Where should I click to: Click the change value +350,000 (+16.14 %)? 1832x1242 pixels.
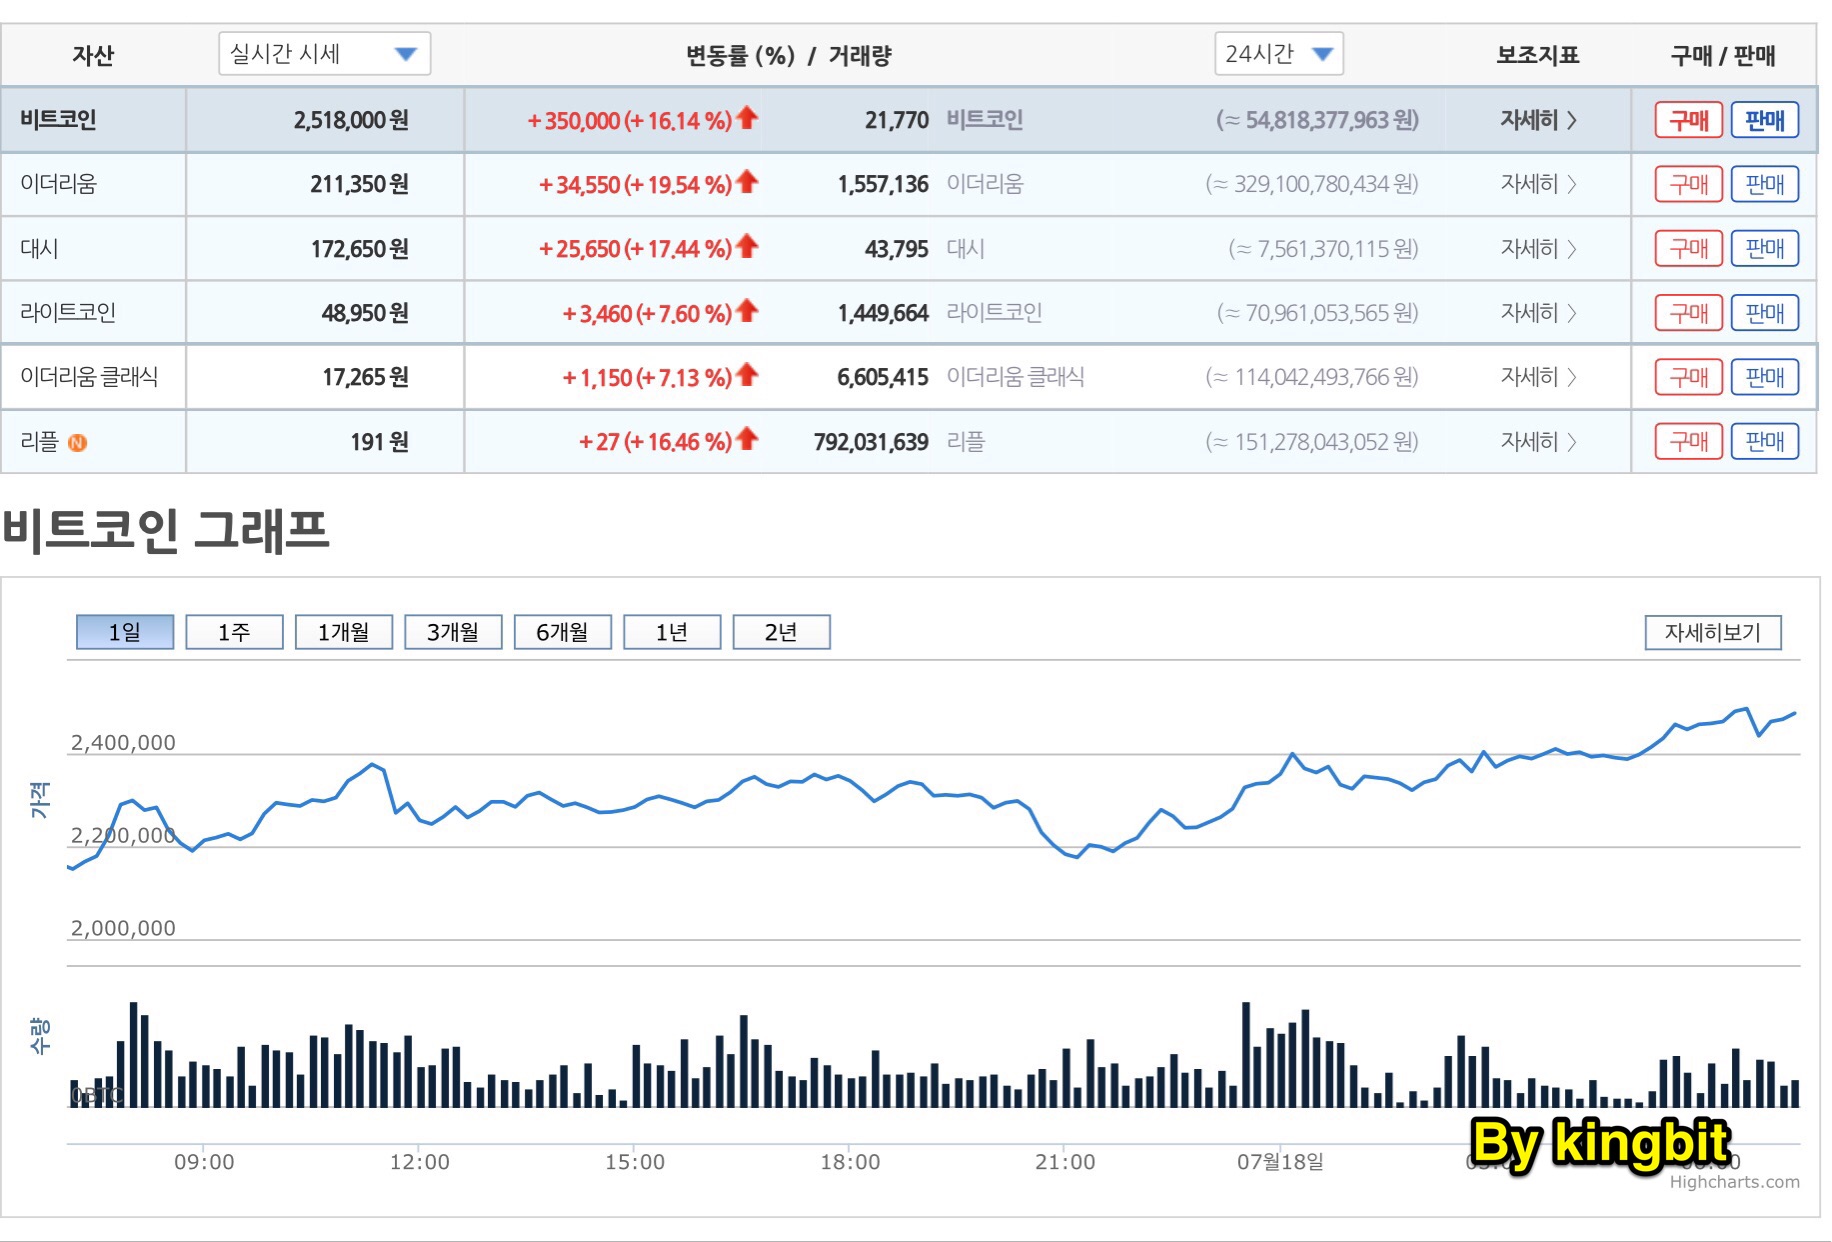[x=630, y=120]
